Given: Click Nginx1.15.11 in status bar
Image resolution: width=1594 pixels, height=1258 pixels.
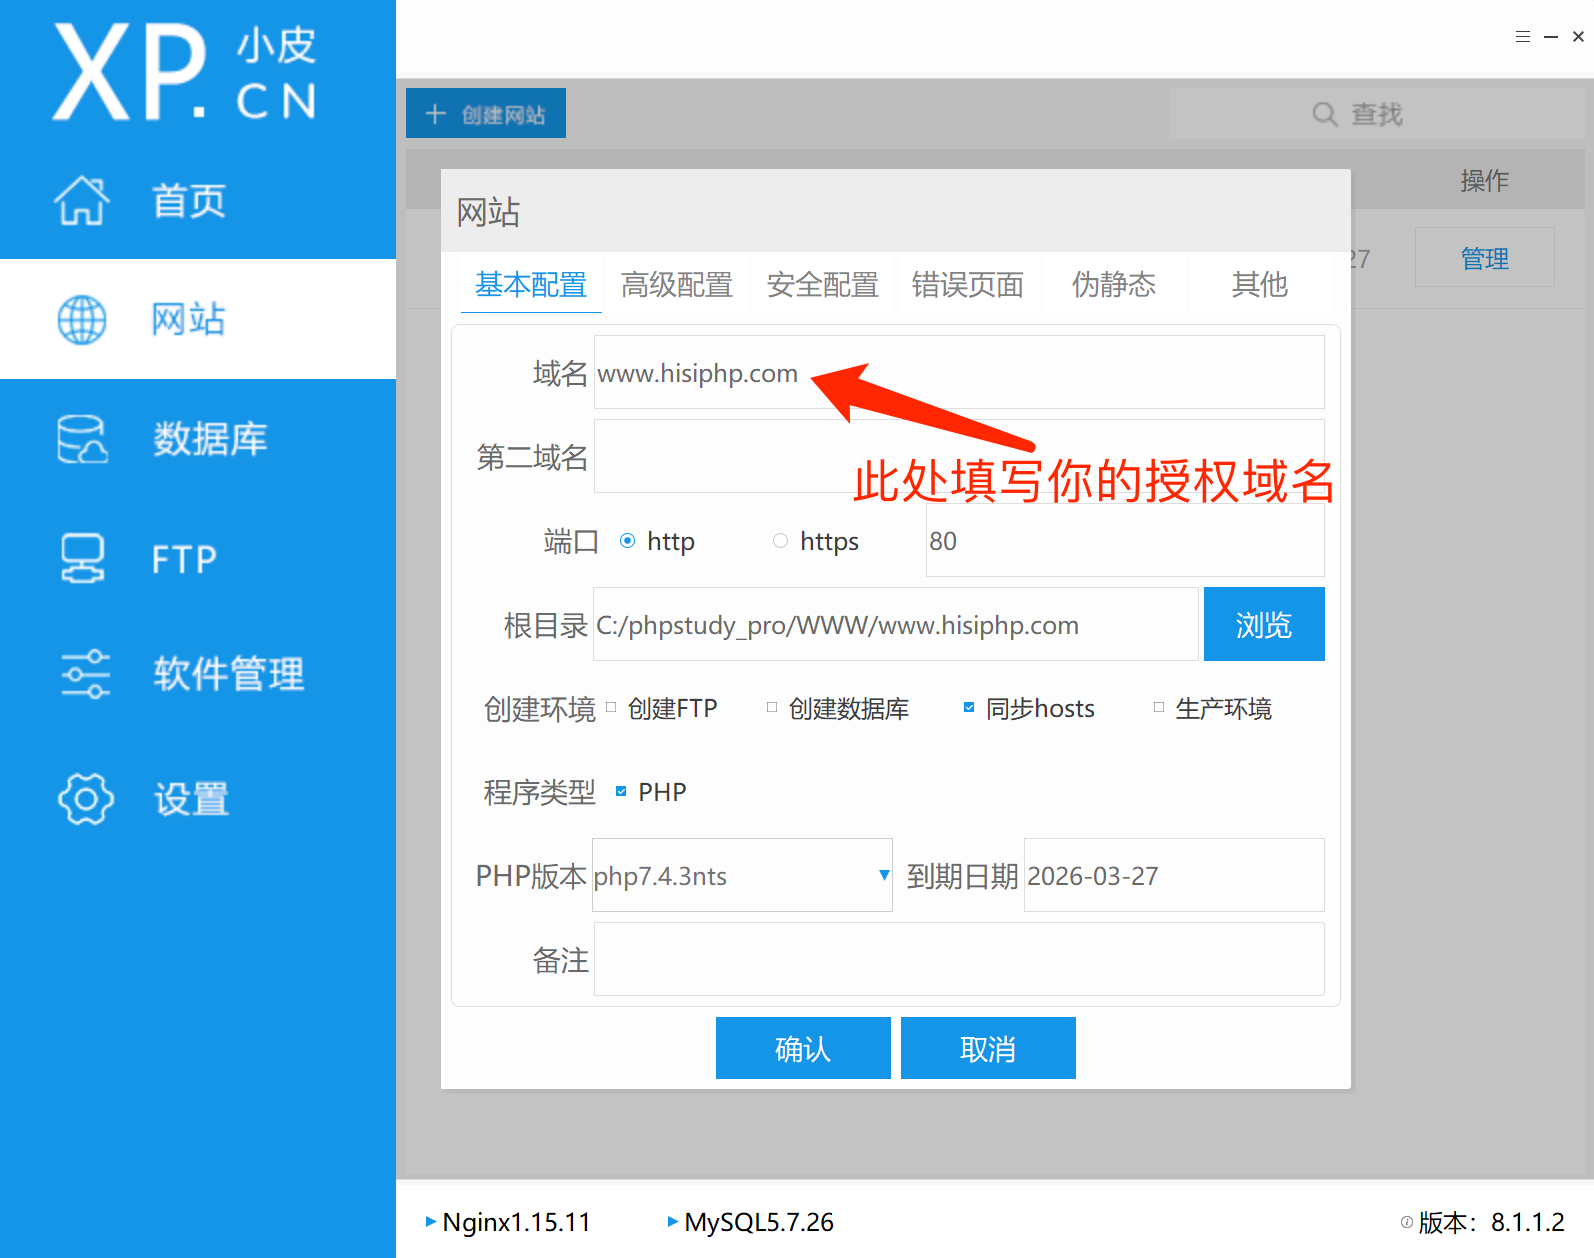Looking at the screenshot, I should 516,1222.
